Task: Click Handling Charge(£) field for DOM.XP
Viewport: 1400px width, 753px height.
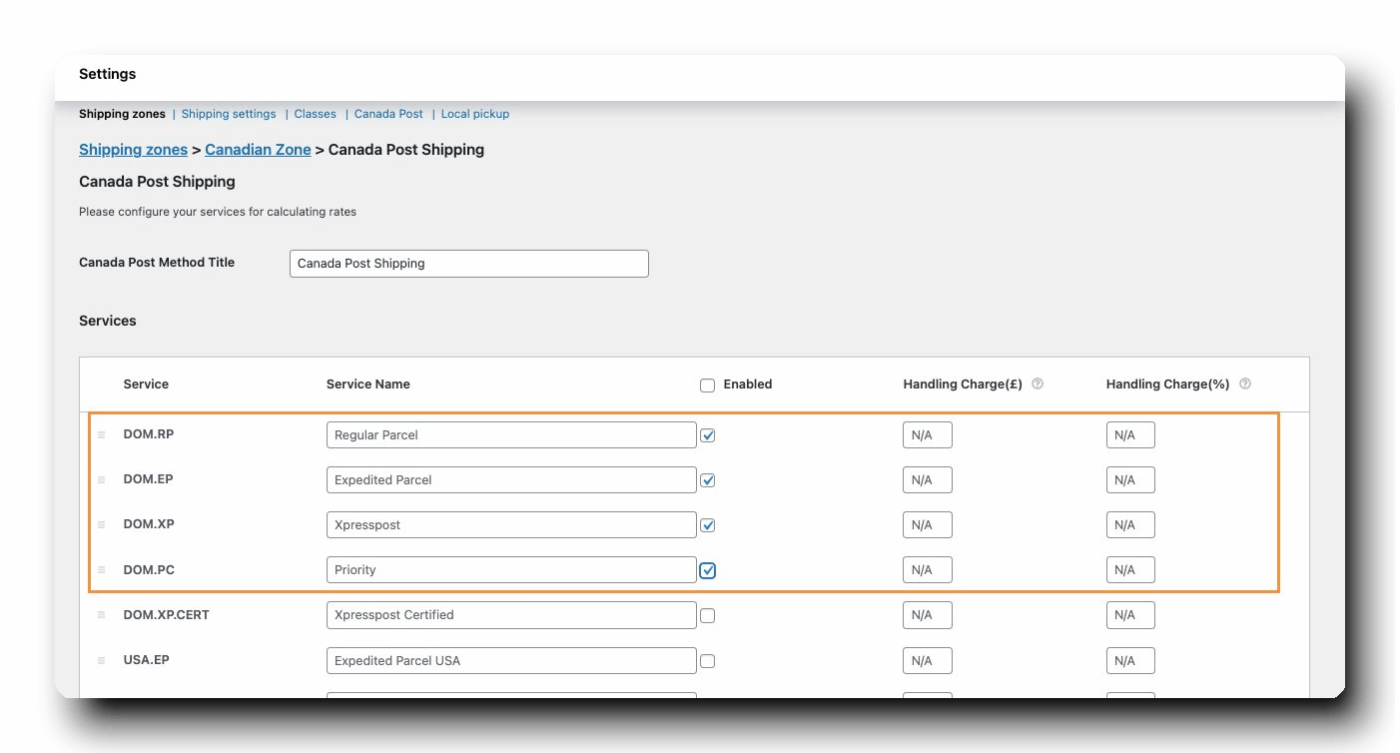Action: [x=927, y=525]
